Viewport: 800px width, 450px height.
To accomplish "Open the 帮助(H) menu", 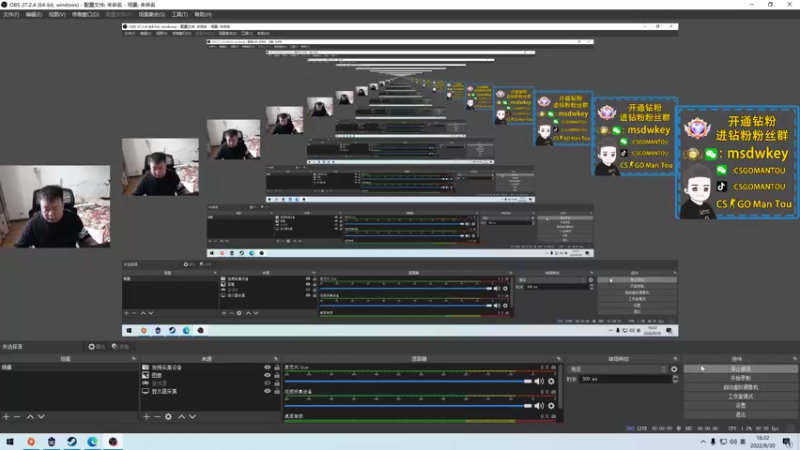I will (x=203, y=14).
